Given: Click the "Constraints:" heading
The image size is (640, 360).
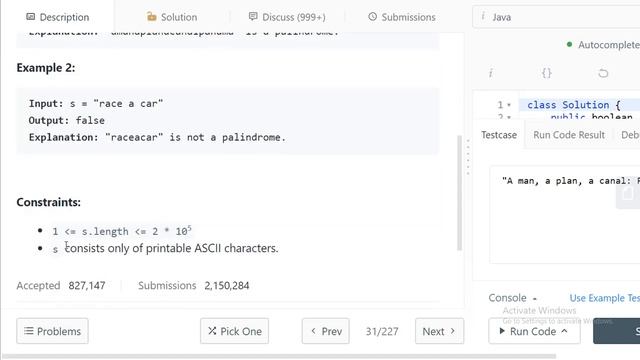Looking at the screenshot, I should [x=49, y=202].
